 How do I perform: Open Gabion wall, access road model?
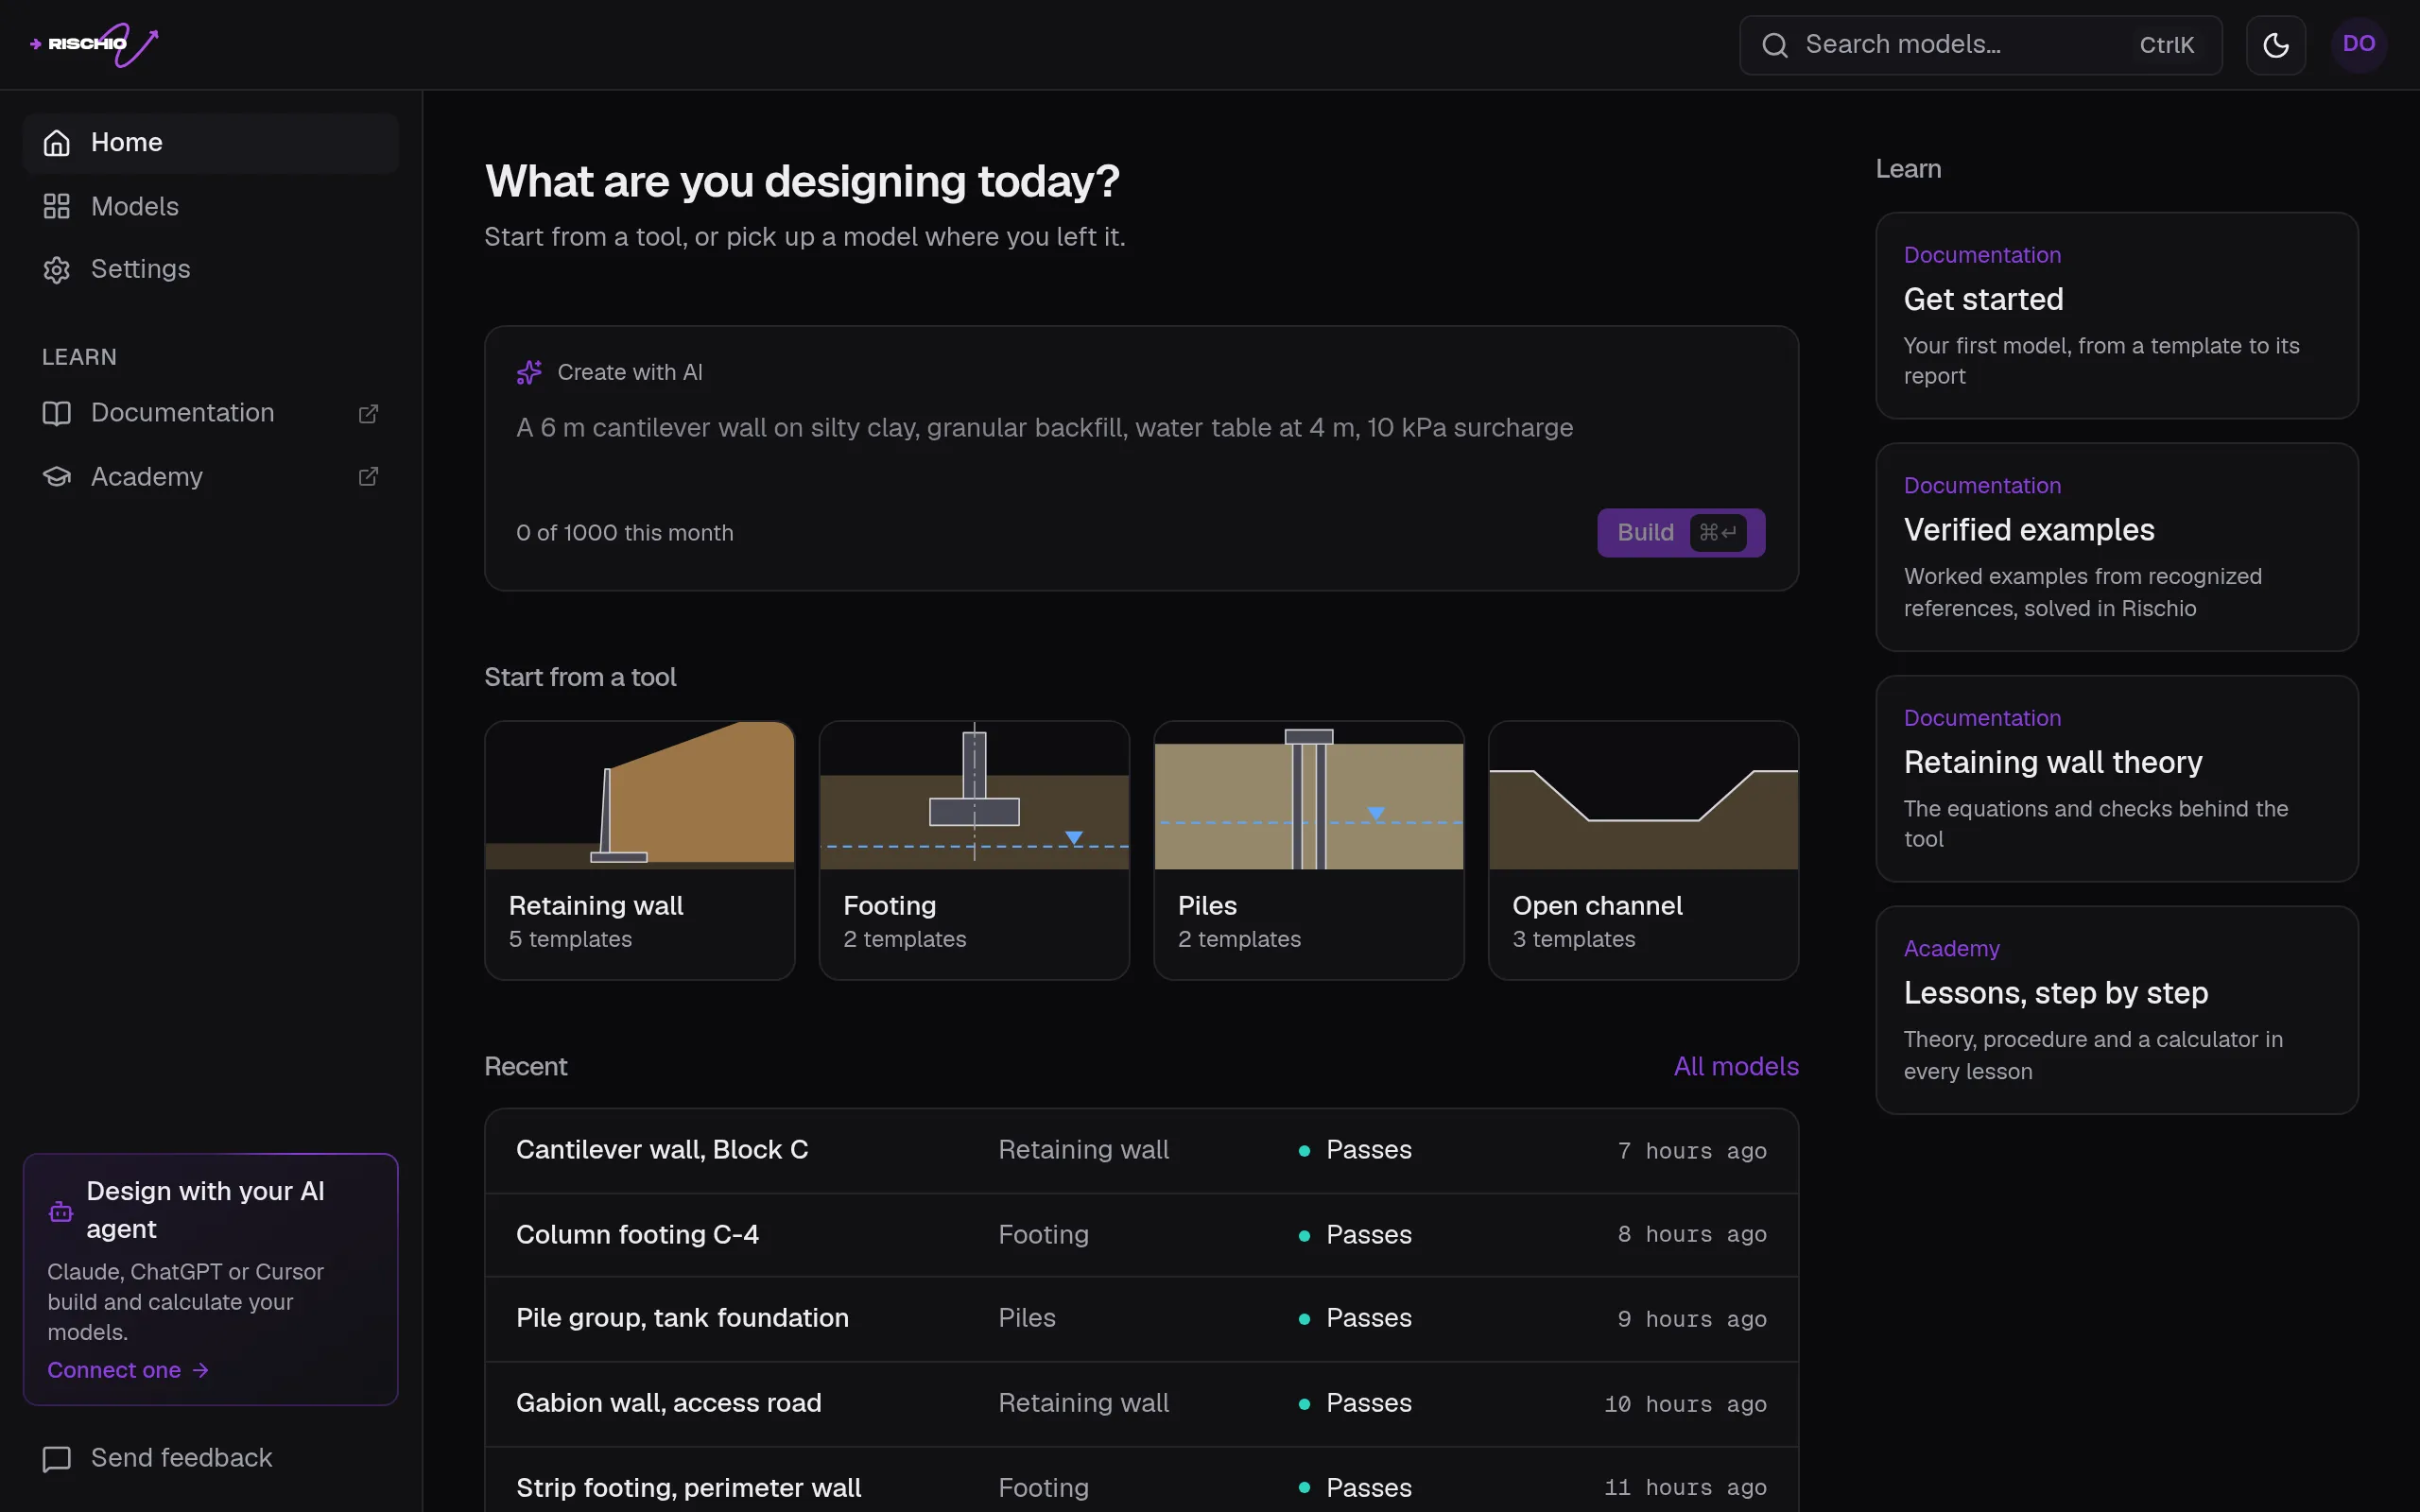(x=1141, y=1404)
